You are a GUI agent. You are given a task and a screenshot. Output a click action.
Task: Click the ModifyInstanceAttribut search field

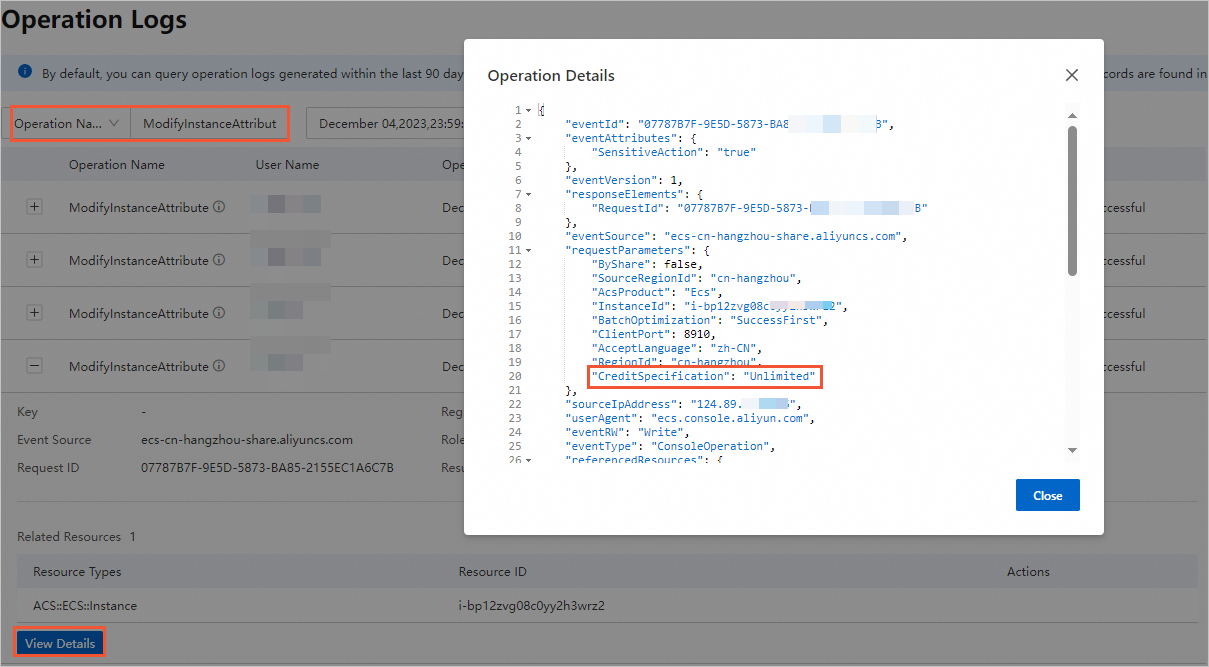pos(209,124)
